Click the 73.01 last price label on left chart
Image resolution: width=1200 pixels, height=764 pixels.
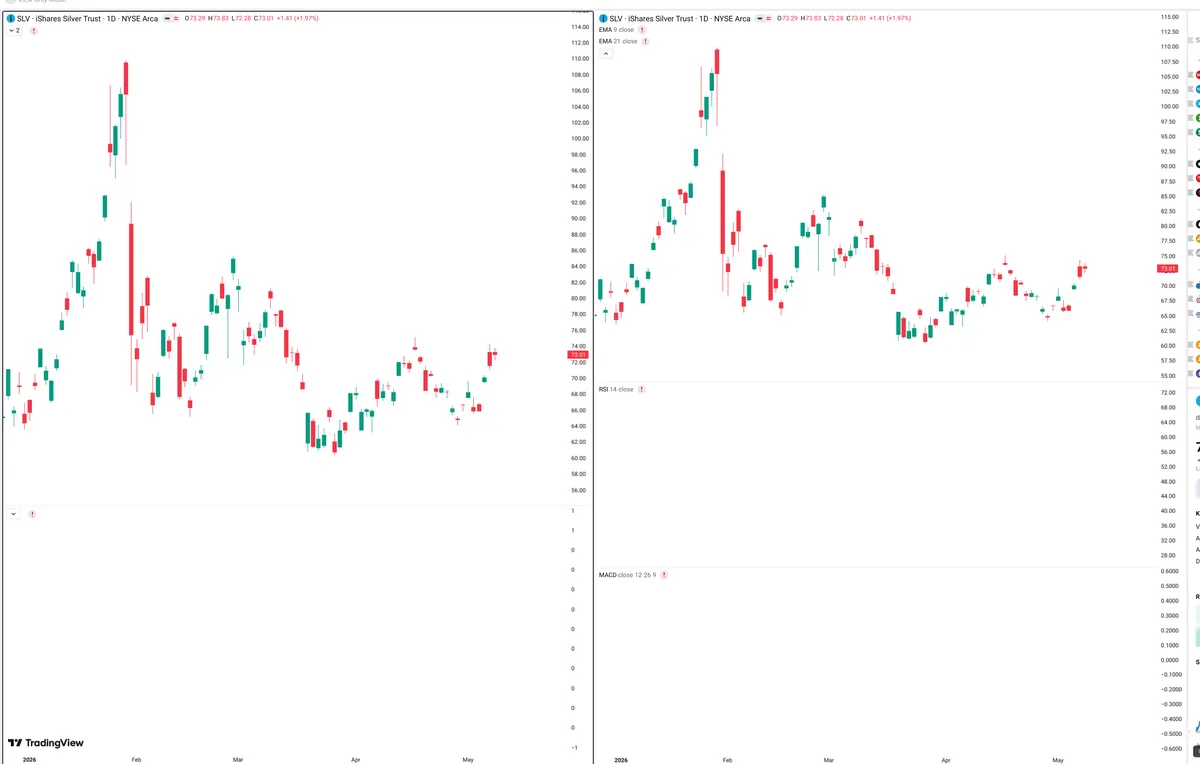[x=577, y=355]
